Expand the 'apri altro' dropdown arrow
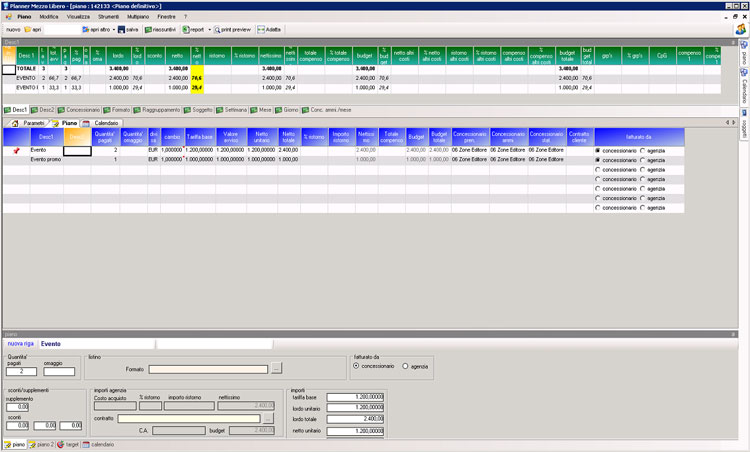 (x=113, y=29)
